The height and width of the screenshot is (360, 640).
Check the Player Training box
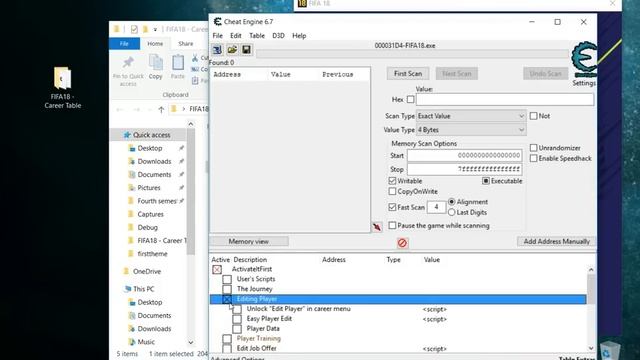pos(227,338)
